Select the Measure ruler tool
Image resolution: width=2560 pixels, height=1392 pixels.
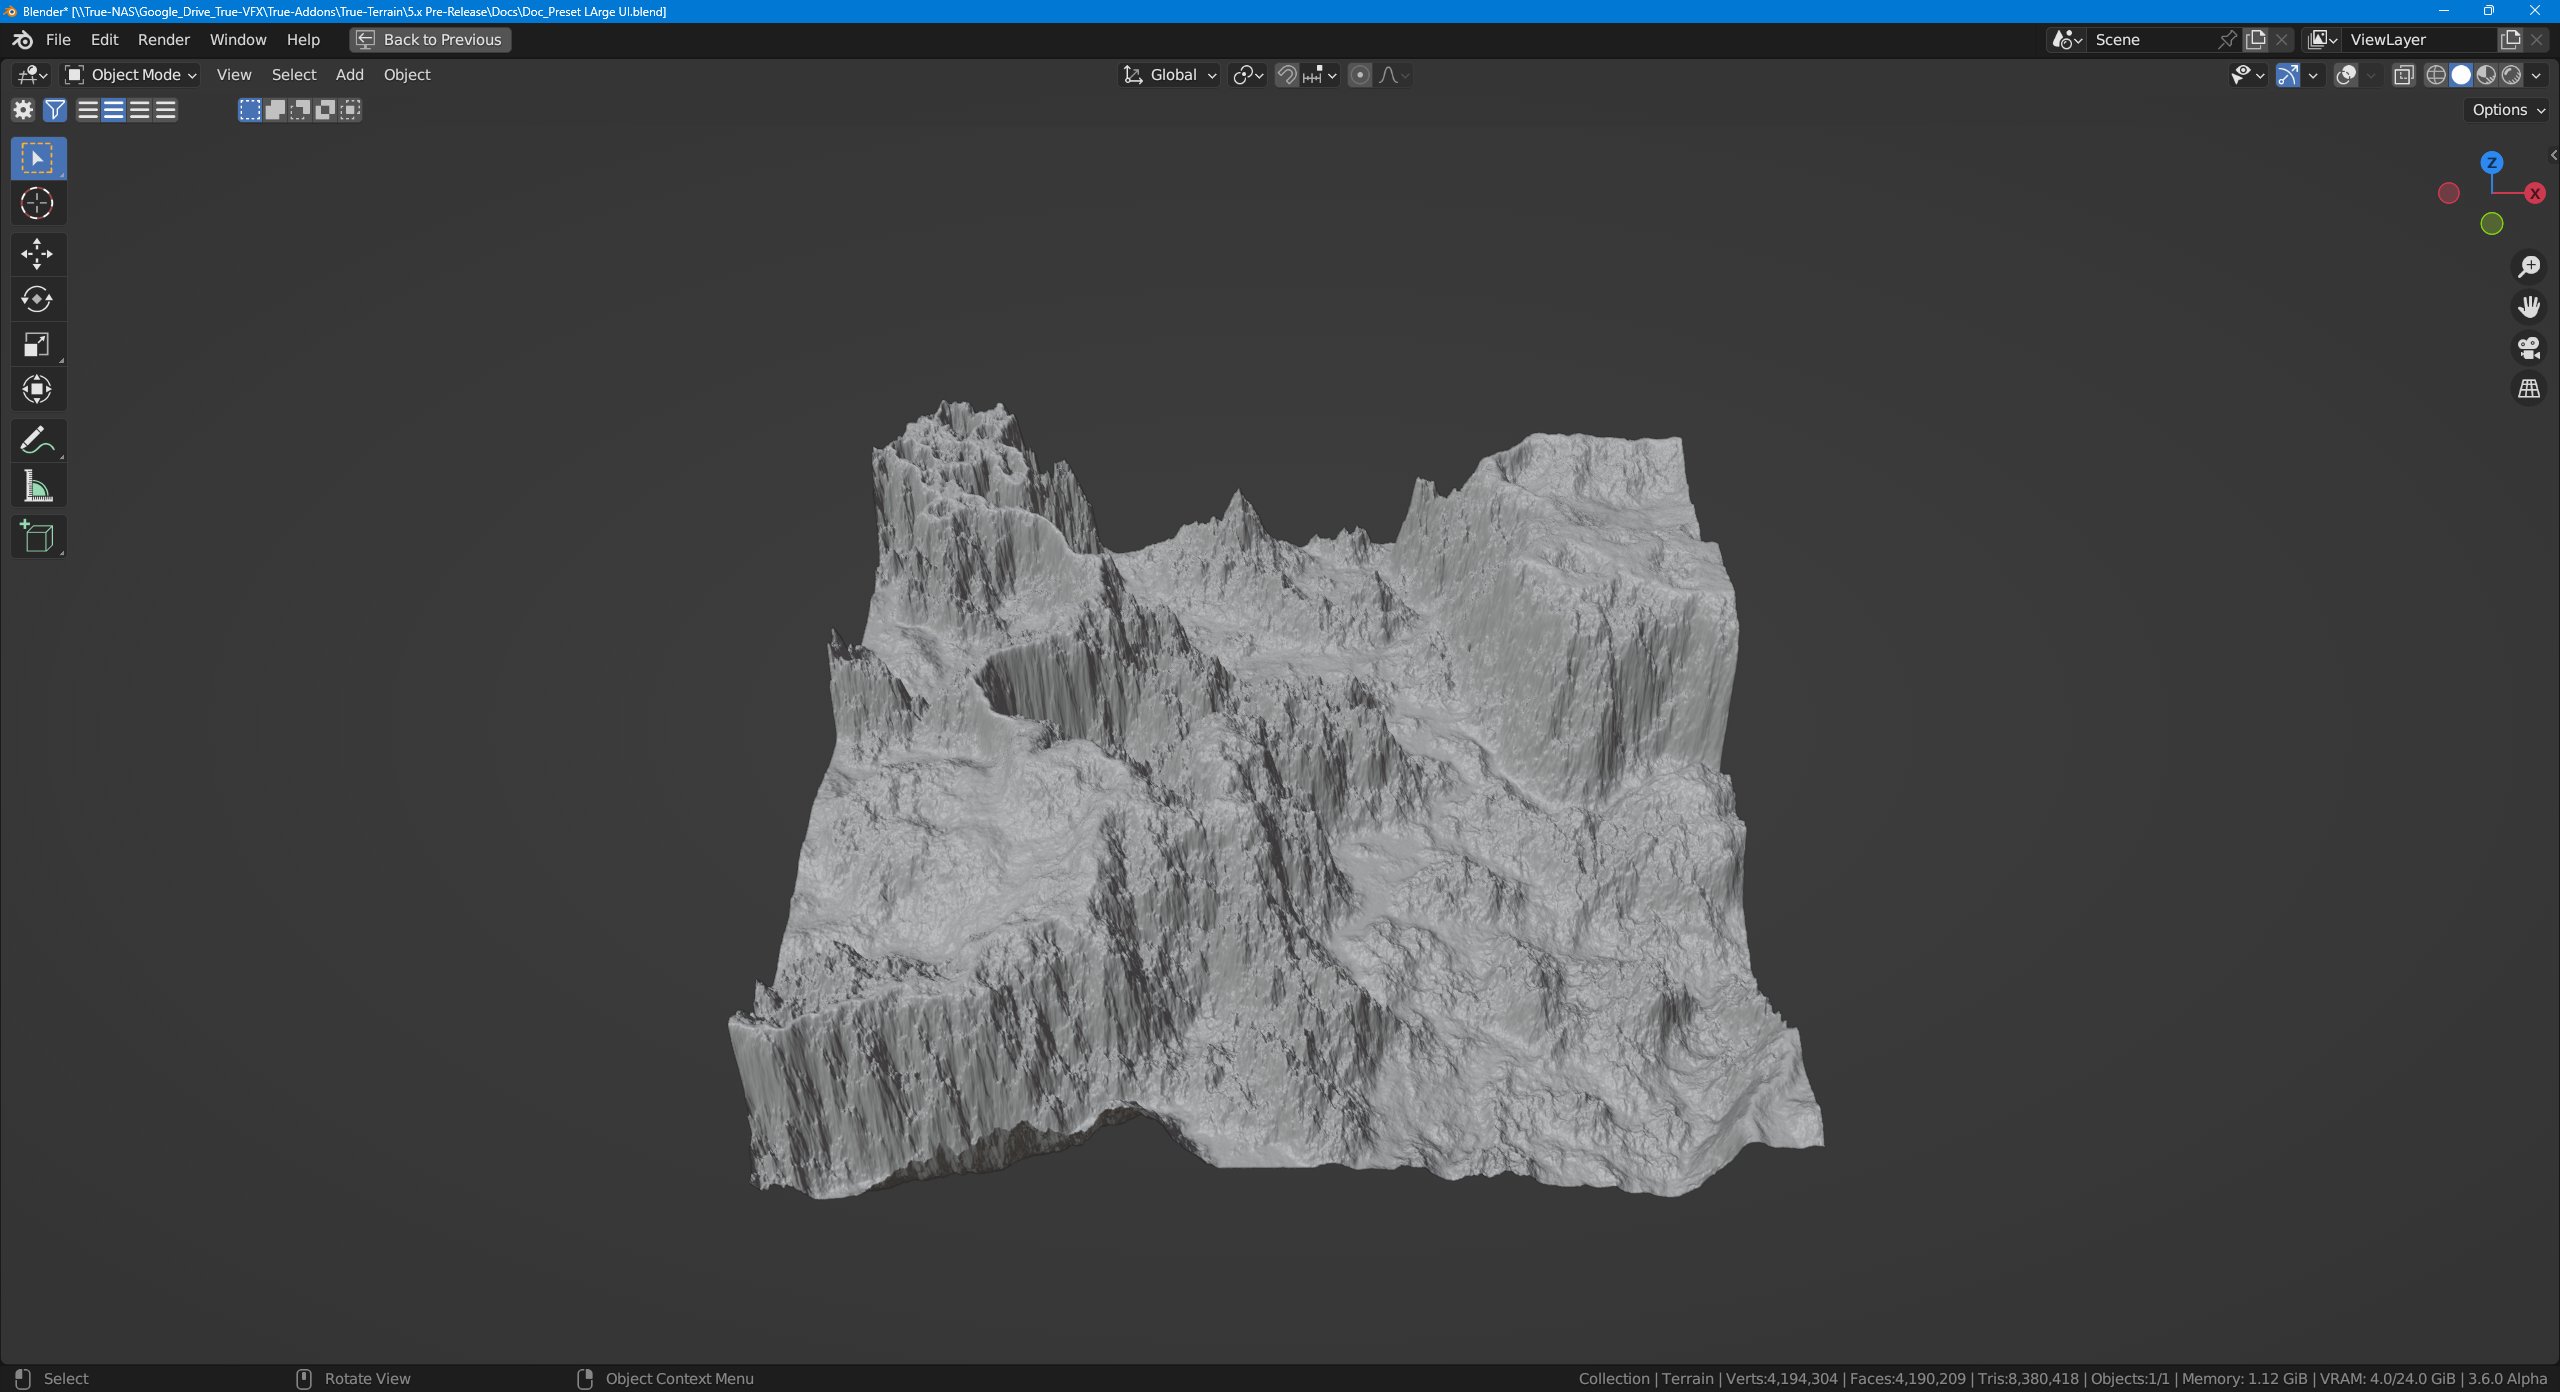pos(37,487)
